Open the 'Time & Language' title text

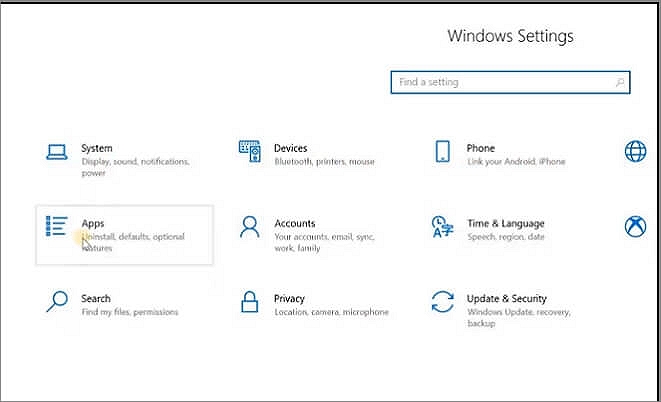point(505,223)
